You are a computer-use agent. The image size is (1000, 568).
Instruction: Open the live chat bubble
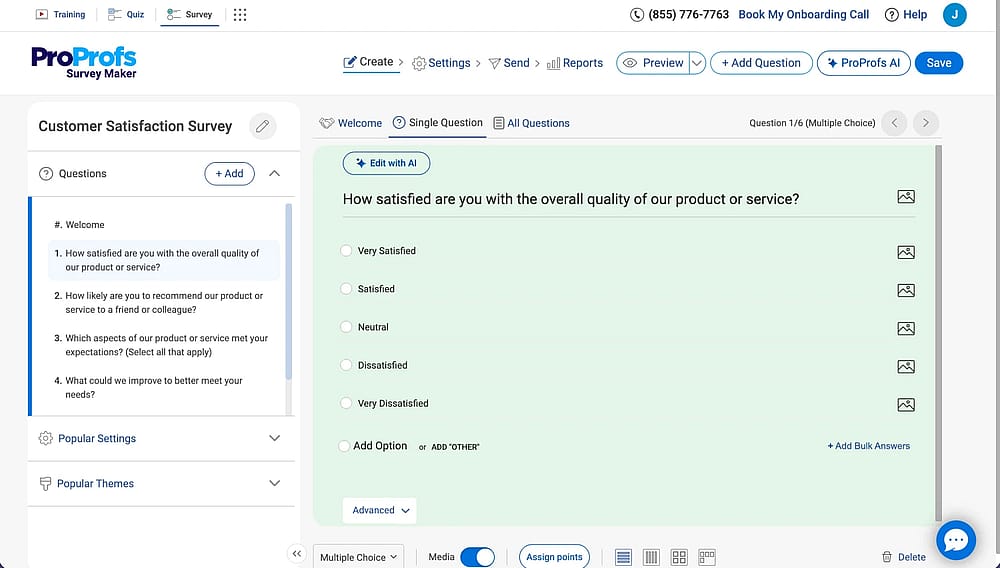pyautogui.click(x=955, y=540)
